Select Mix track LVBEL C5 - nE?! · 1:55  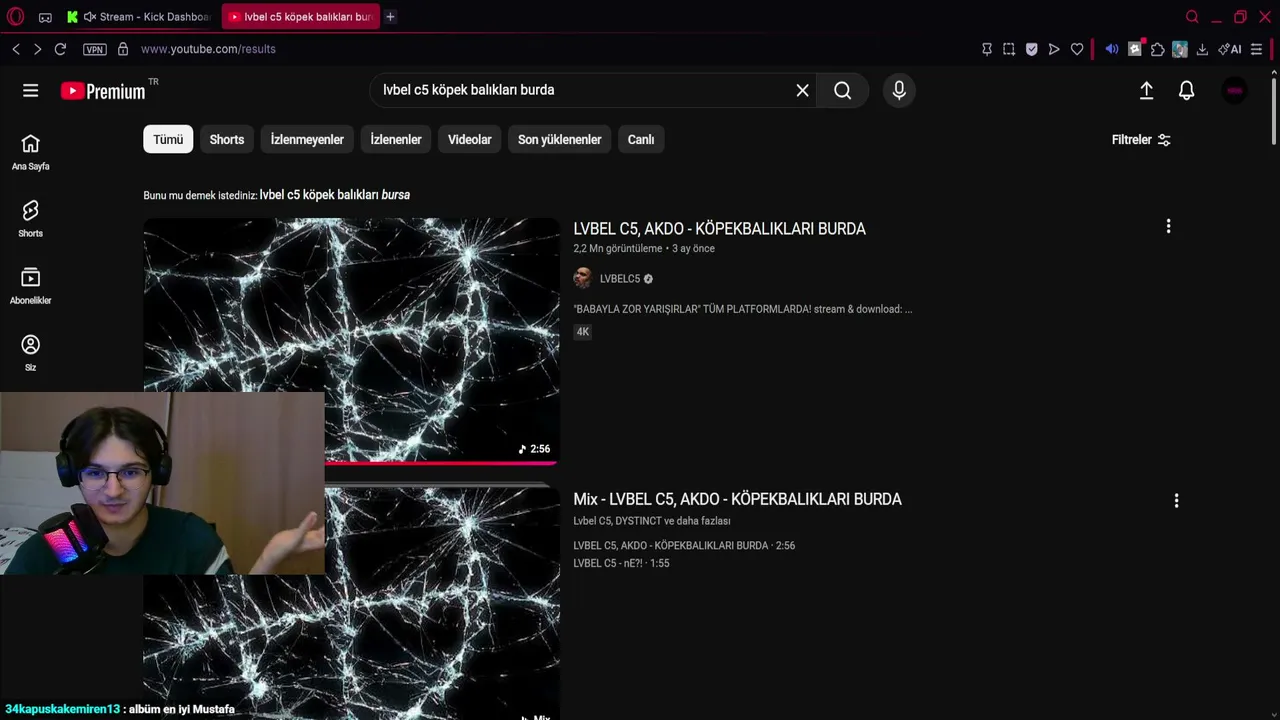click(621, 564)
